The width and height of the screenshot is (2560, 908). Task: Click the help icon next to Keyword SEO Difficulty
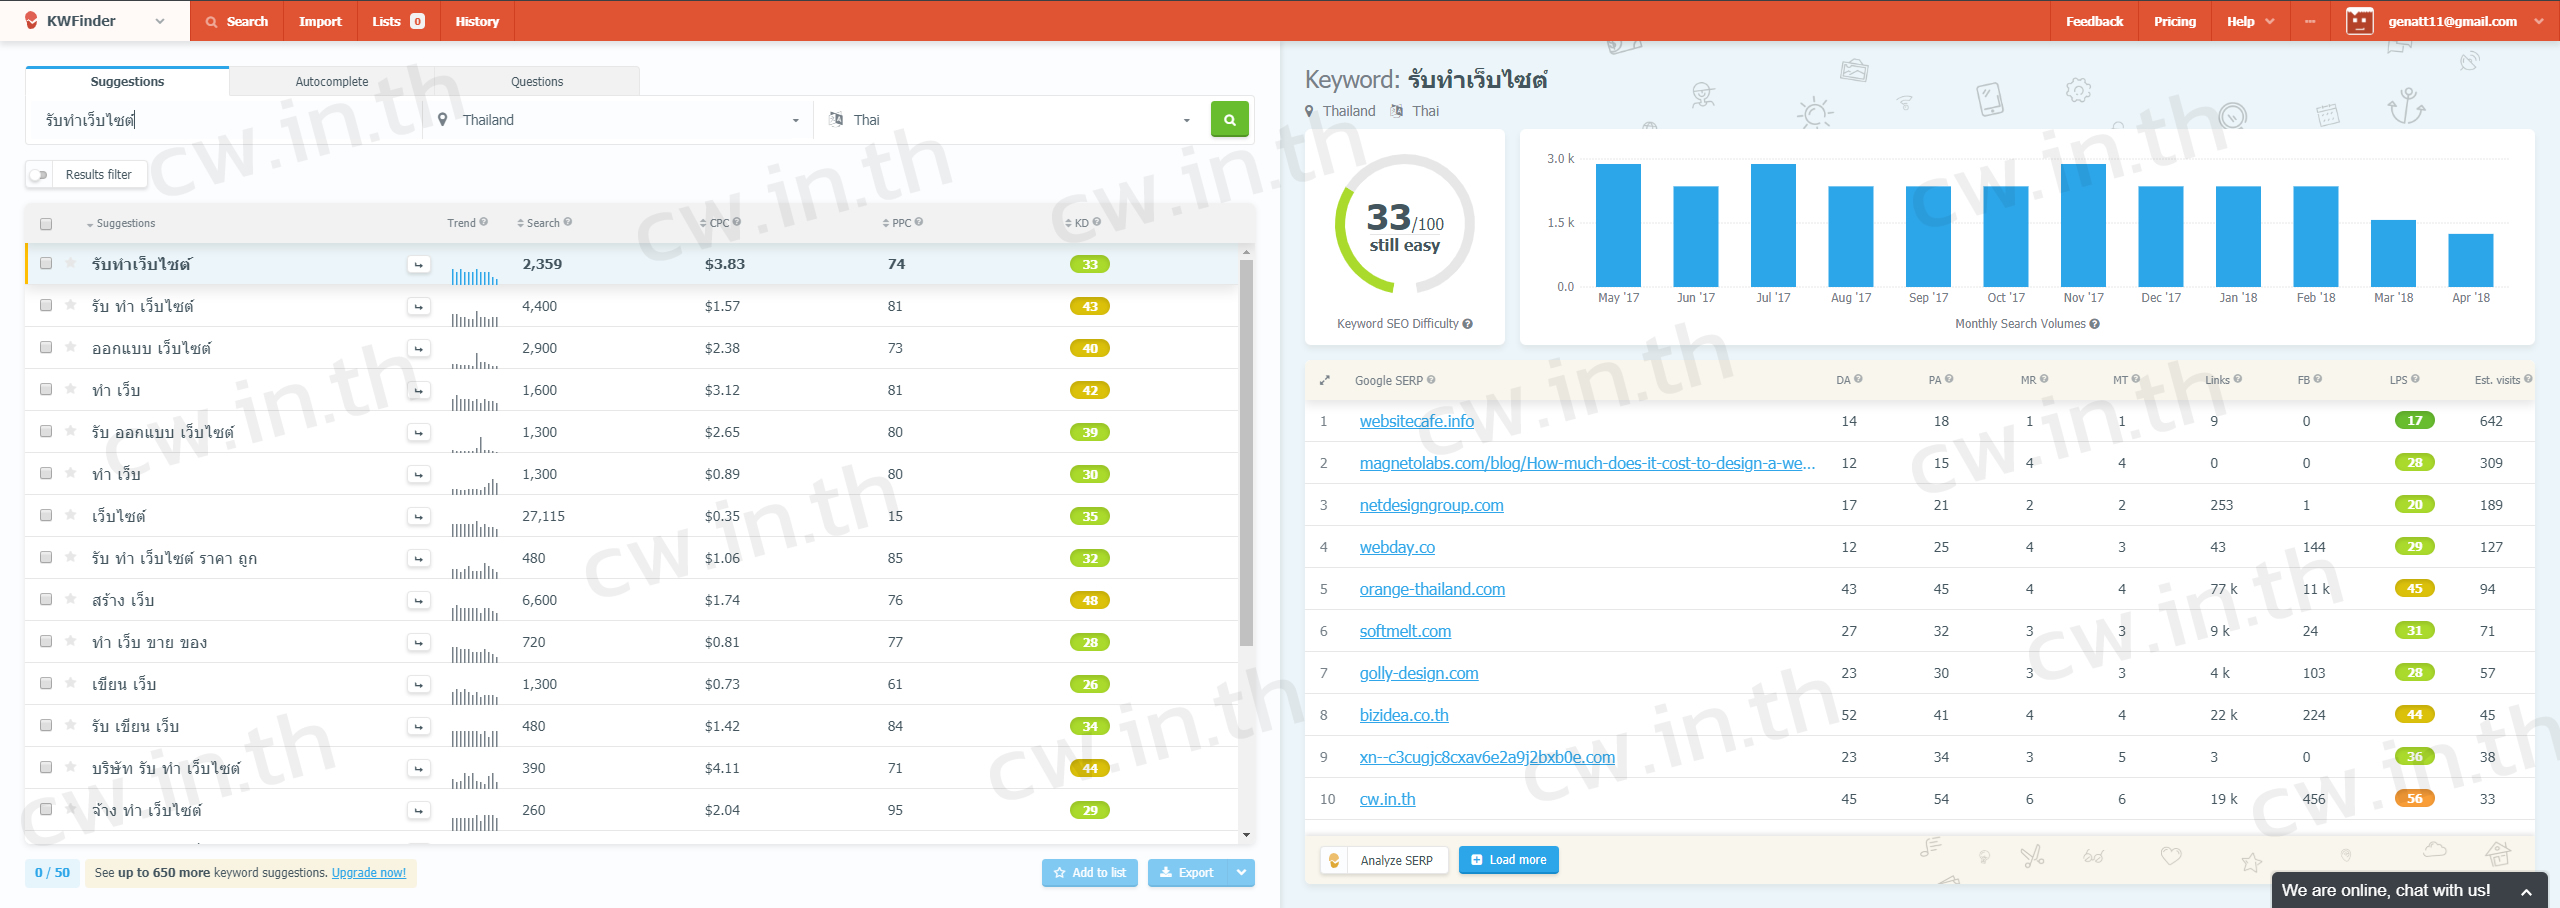1468,324
